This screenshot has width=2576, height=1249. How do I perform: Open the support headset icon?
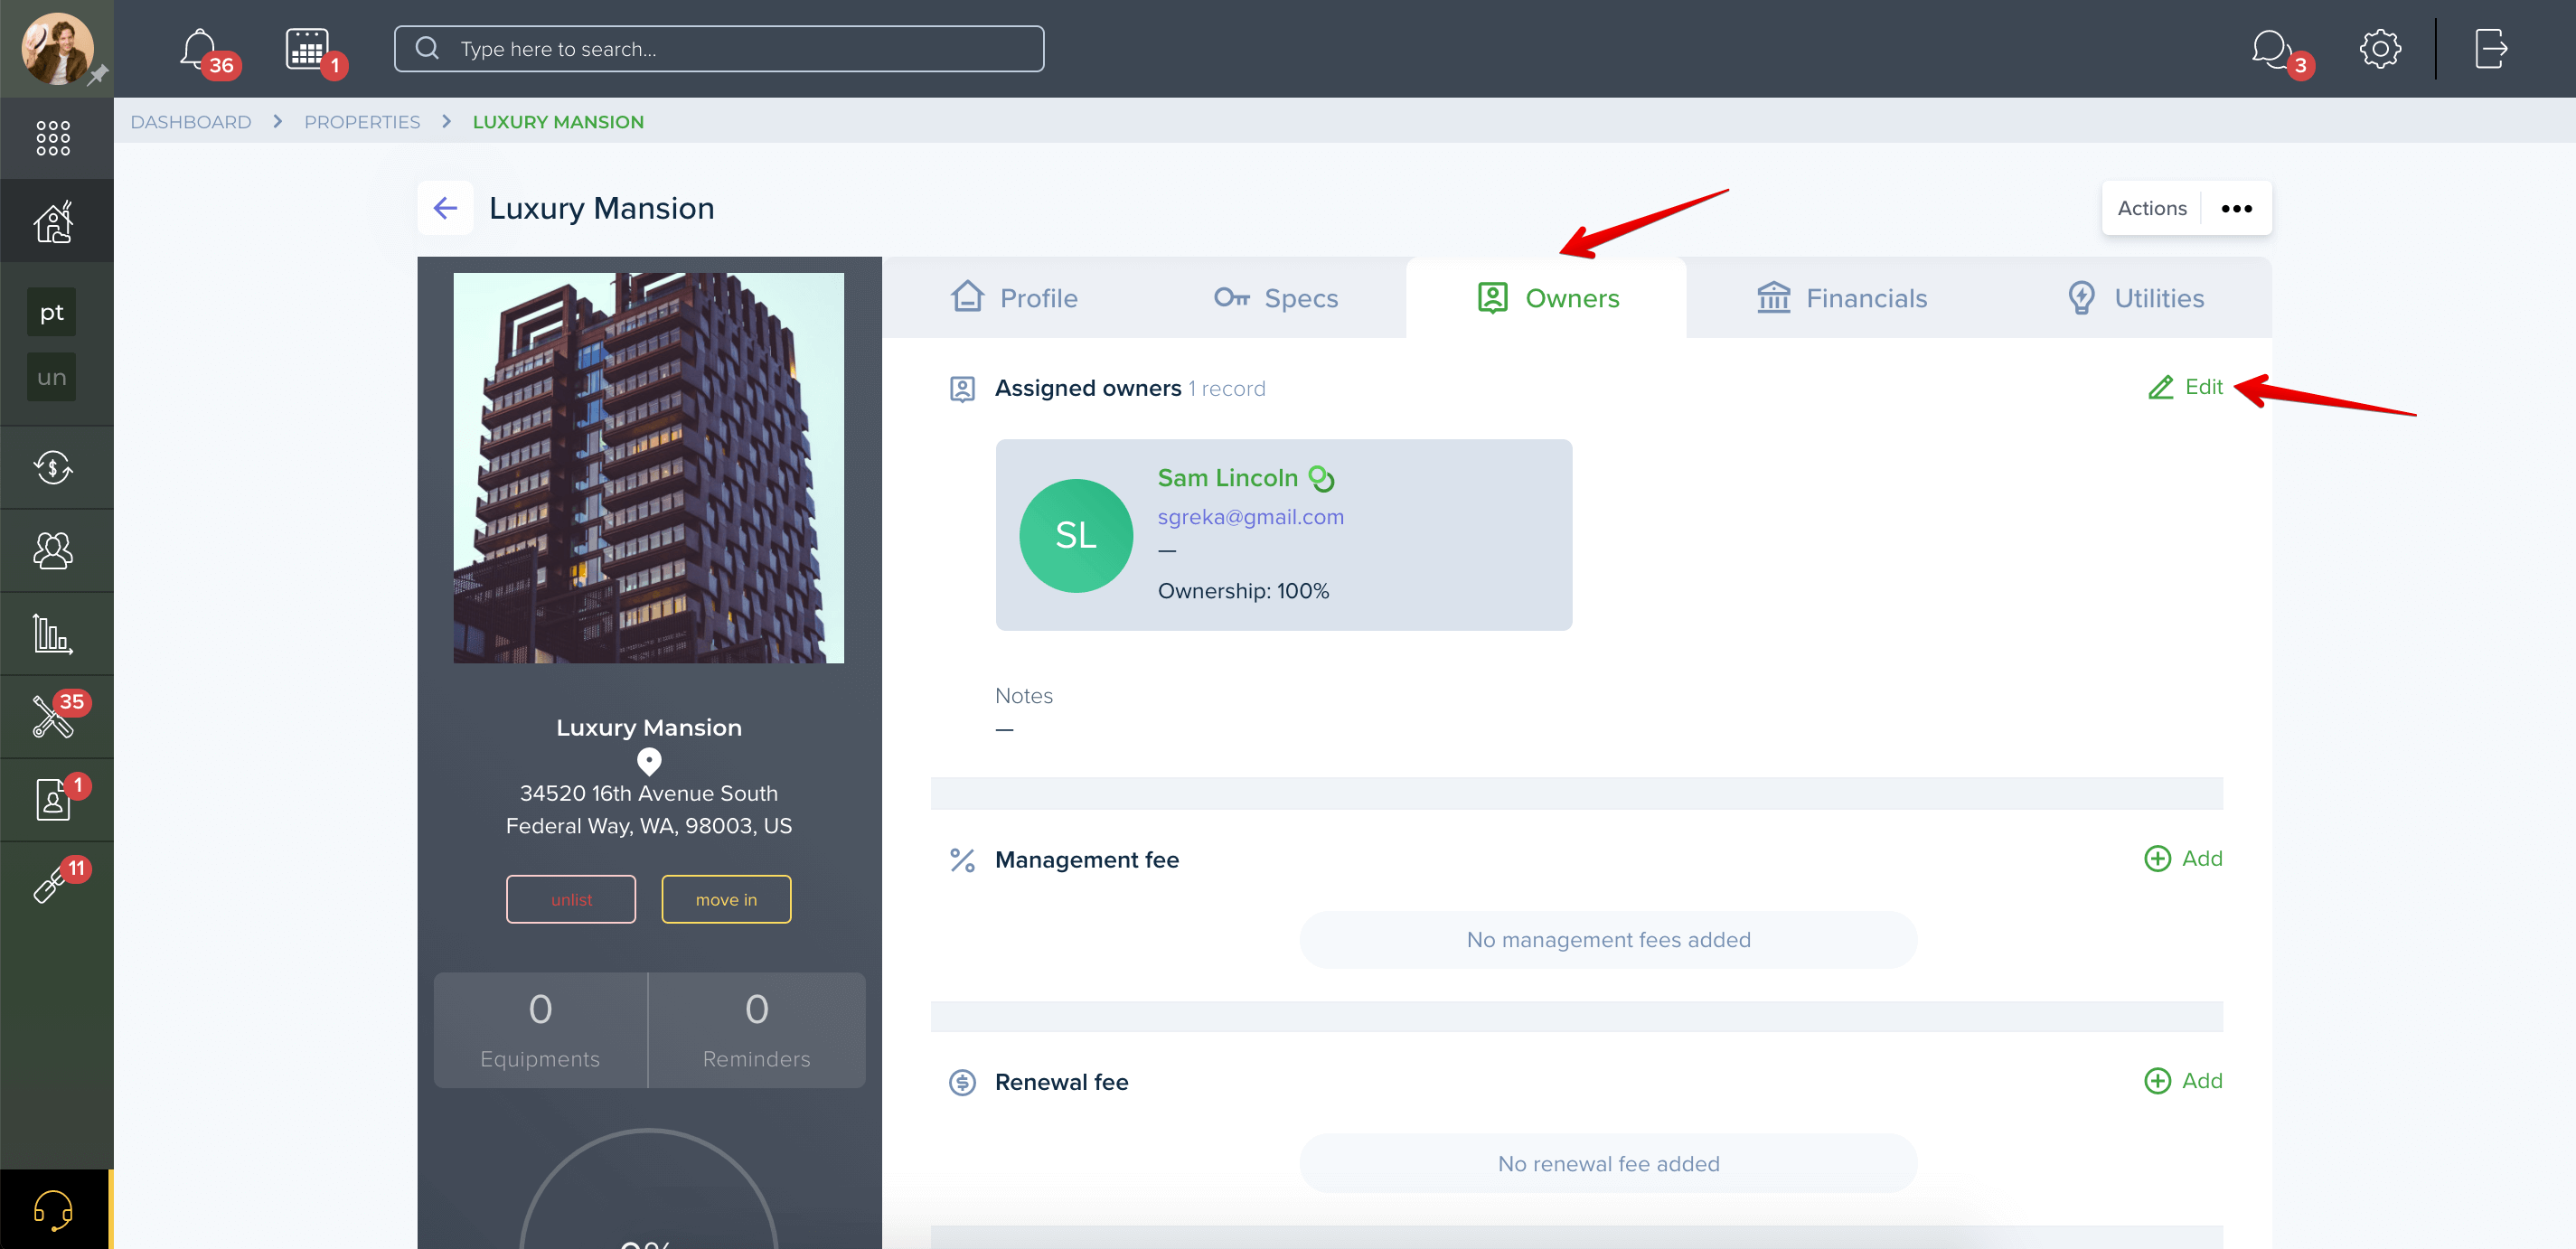pos(53,1210)
